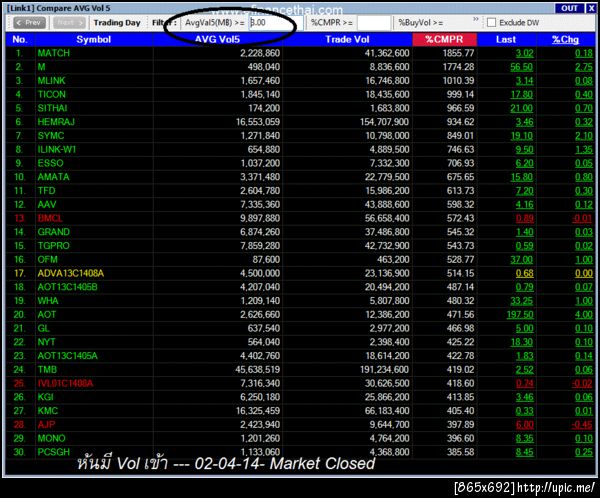Click Last price 56.50 for M

522,67
